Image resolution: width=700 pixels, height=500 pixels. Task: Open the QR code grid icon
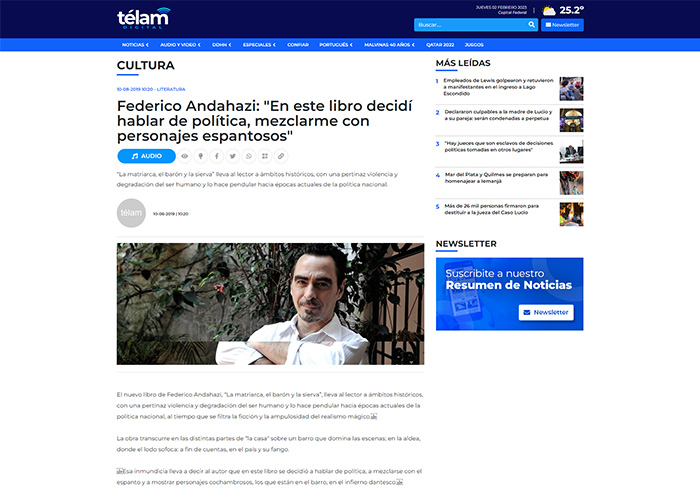265,156
